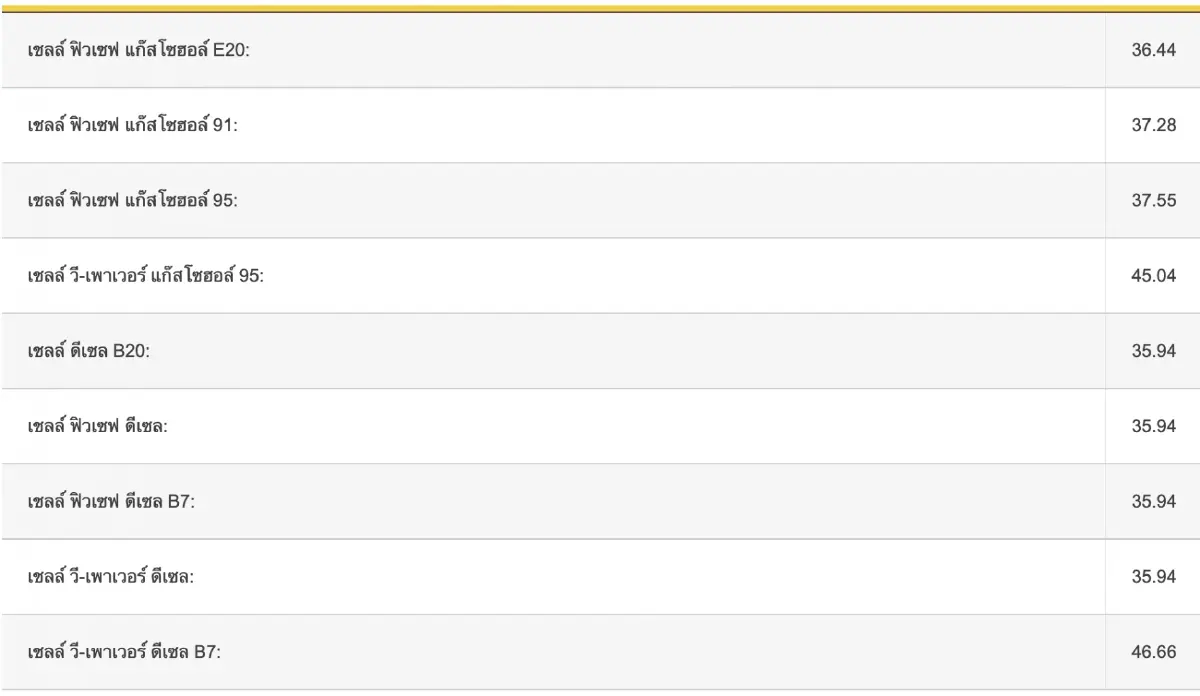Select the price in the เชลล์ วี-เพาเวอร์ ดีเซล: row
Screen dimensions: 1200x696
1153,577
